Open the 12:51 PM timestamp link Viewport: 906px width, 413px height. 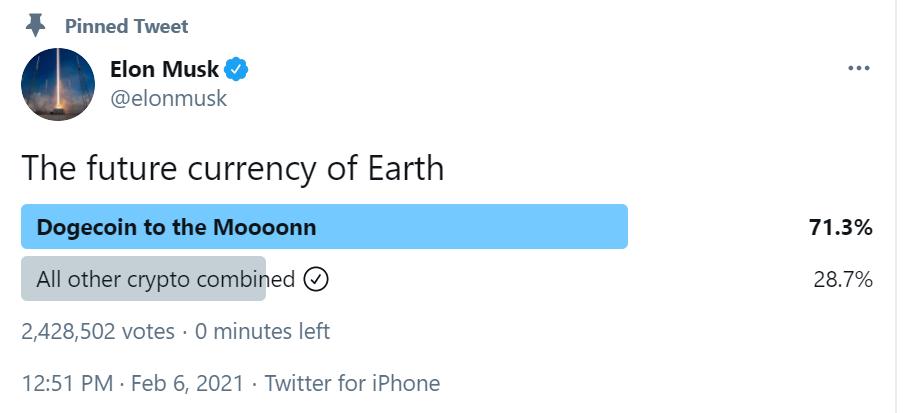[64, 382]
